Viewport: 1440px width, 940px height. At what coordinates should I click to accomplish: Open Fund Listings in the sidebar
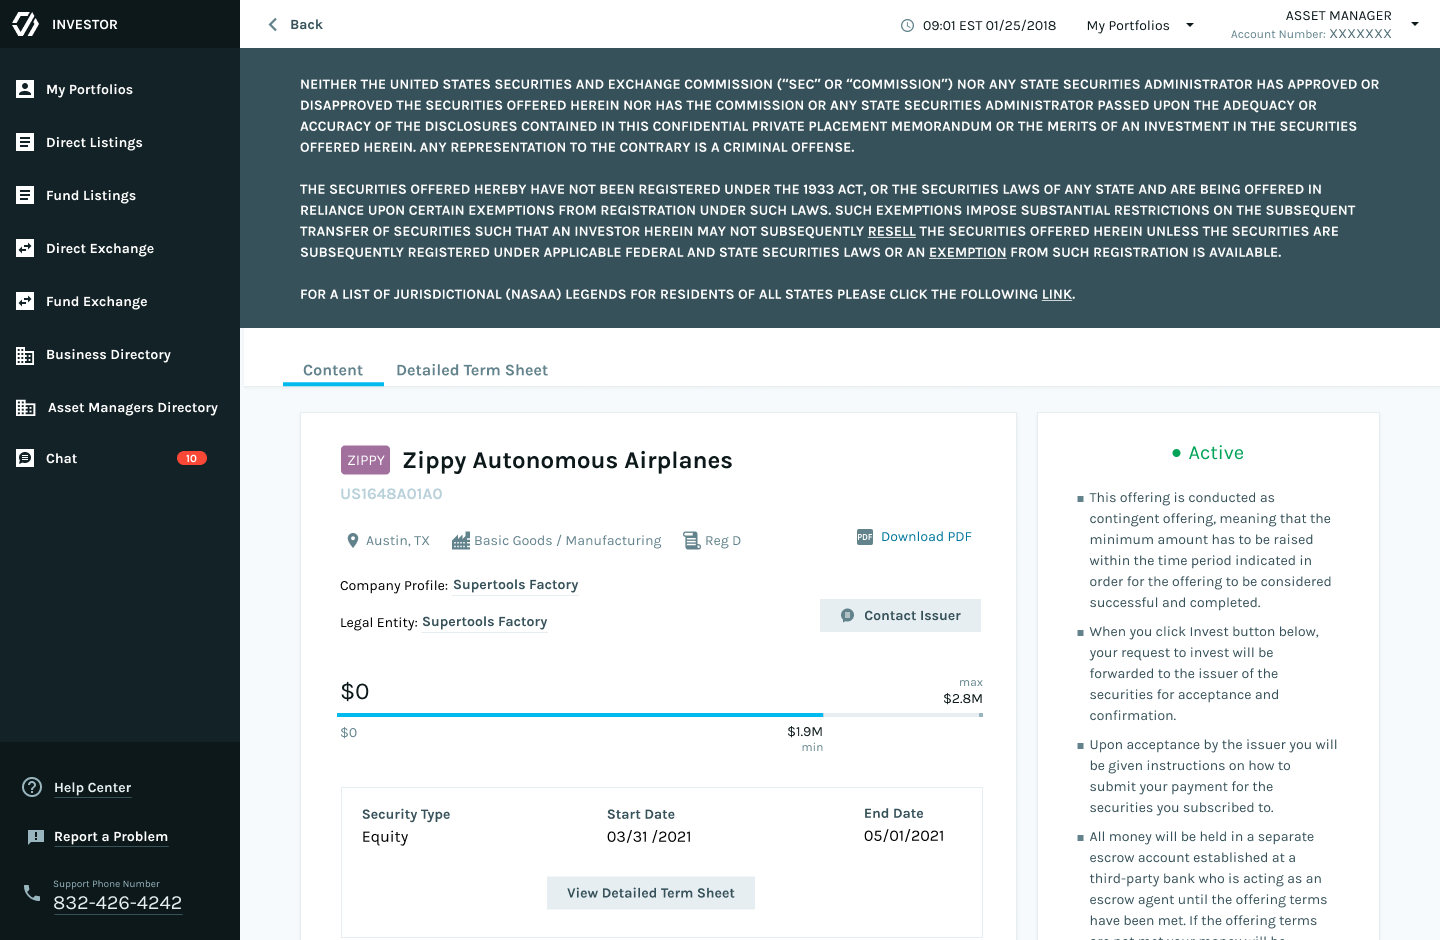click(x=90, y=196)
